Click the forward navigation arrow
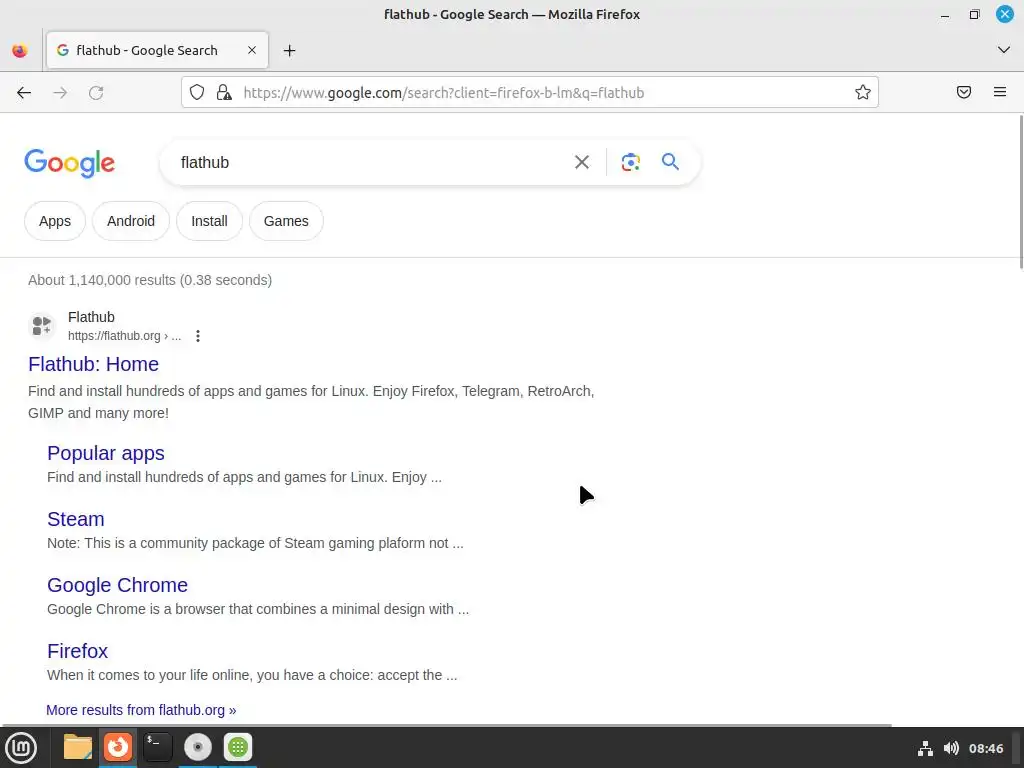 (60, 93)
